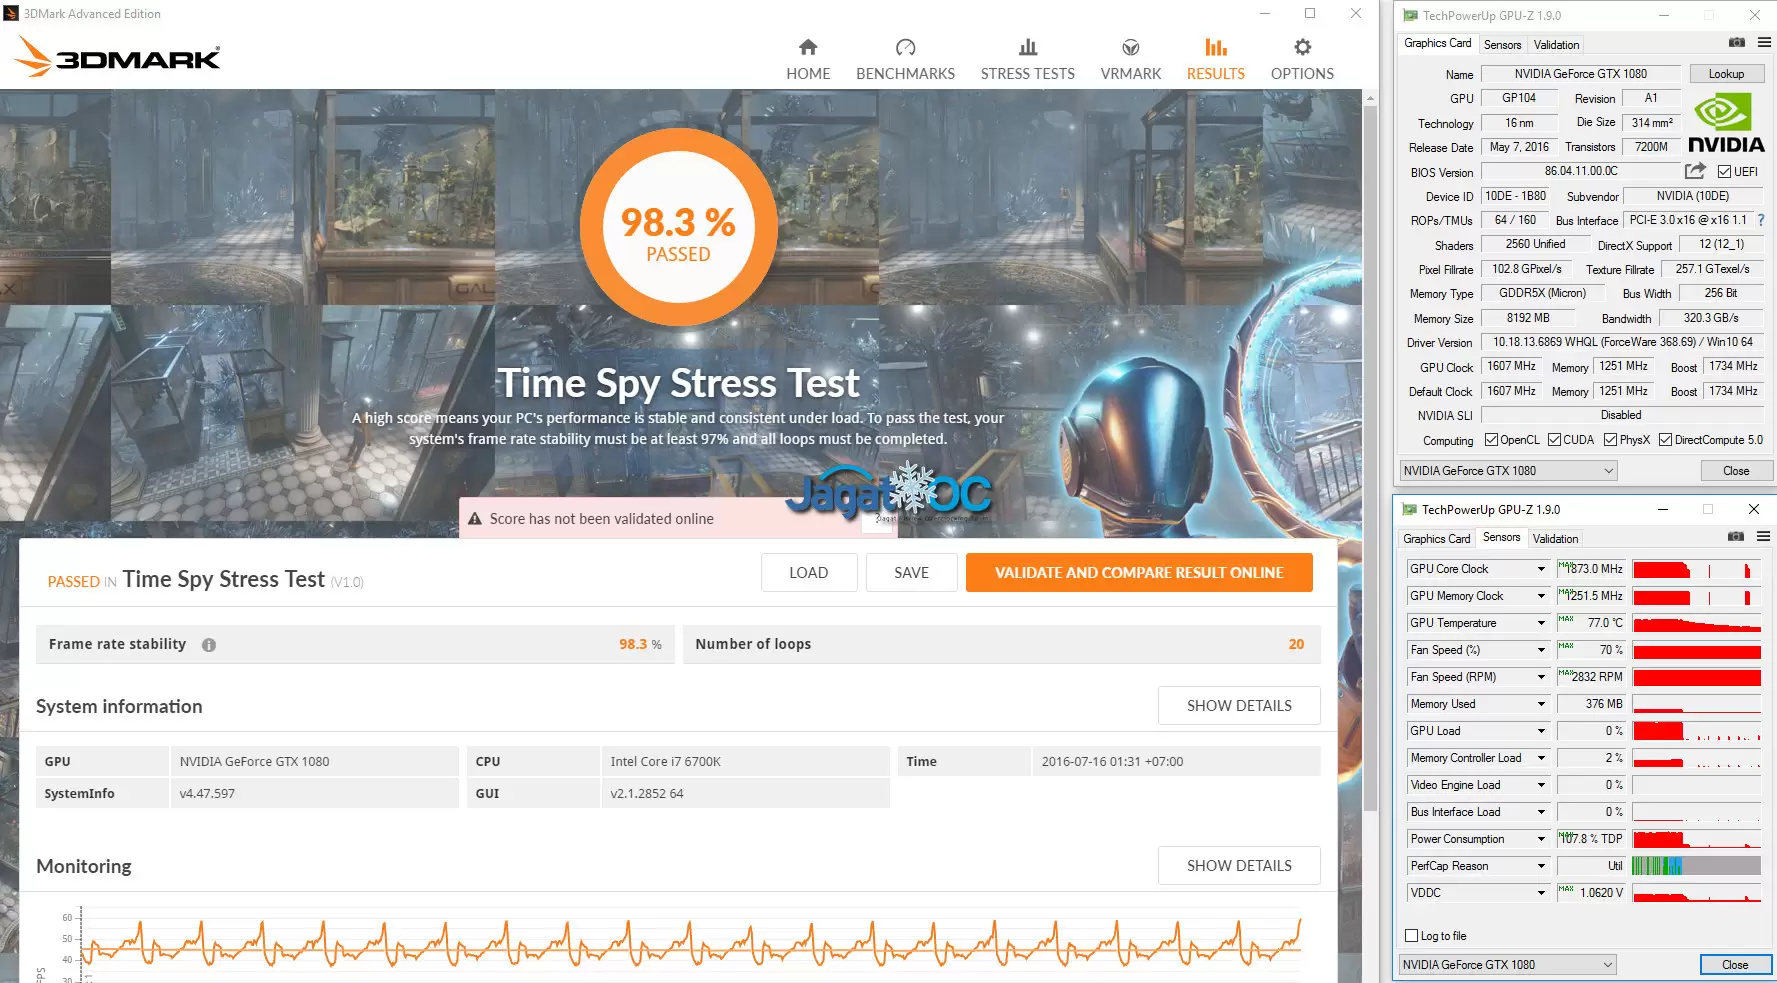Open the Stress Tests chart icon
This screenshot has height=983, width=1777.
click(1027, 47)
